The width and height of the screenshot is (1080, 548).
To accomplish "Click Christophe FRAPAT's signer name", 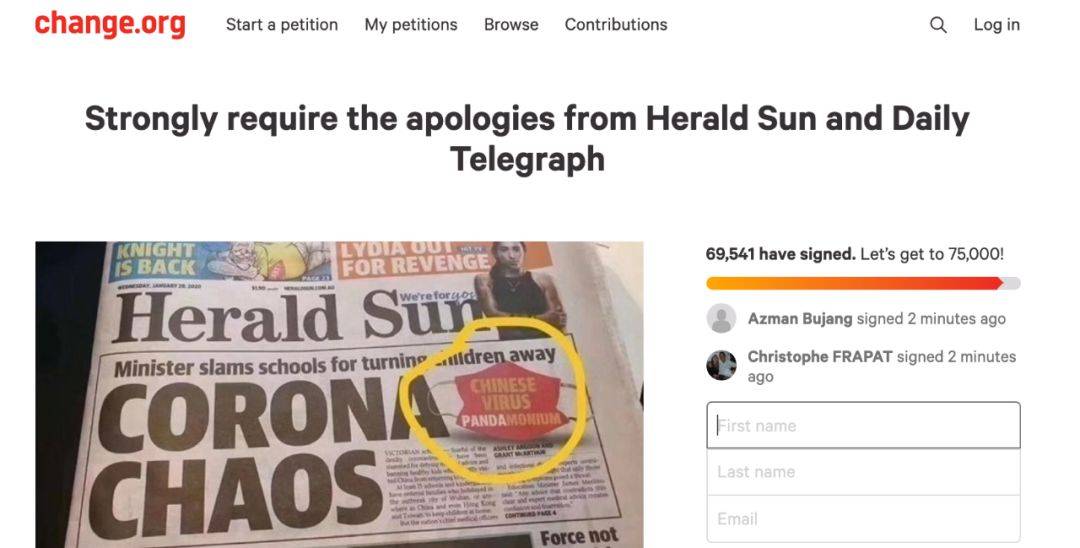I will coord(820,357).
